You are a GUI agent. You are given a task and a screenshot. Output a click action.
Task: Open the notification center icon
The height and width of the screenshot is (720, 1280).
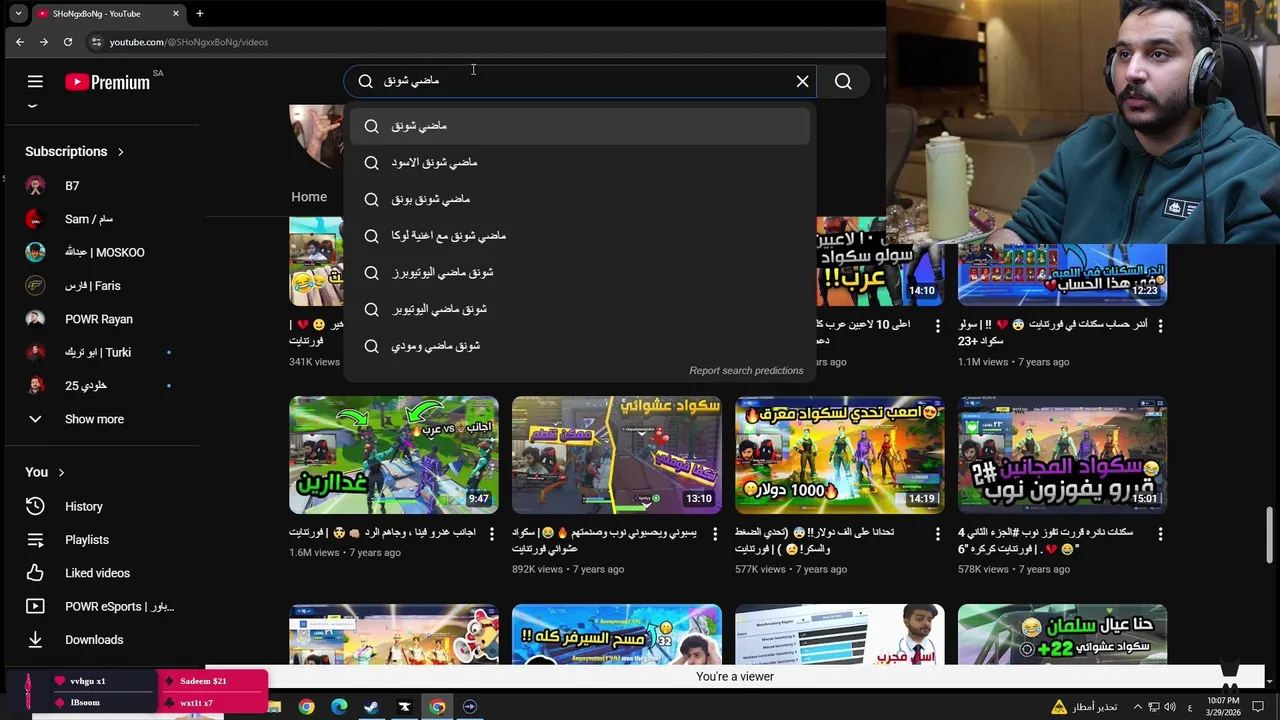[x=1259, y=707]
